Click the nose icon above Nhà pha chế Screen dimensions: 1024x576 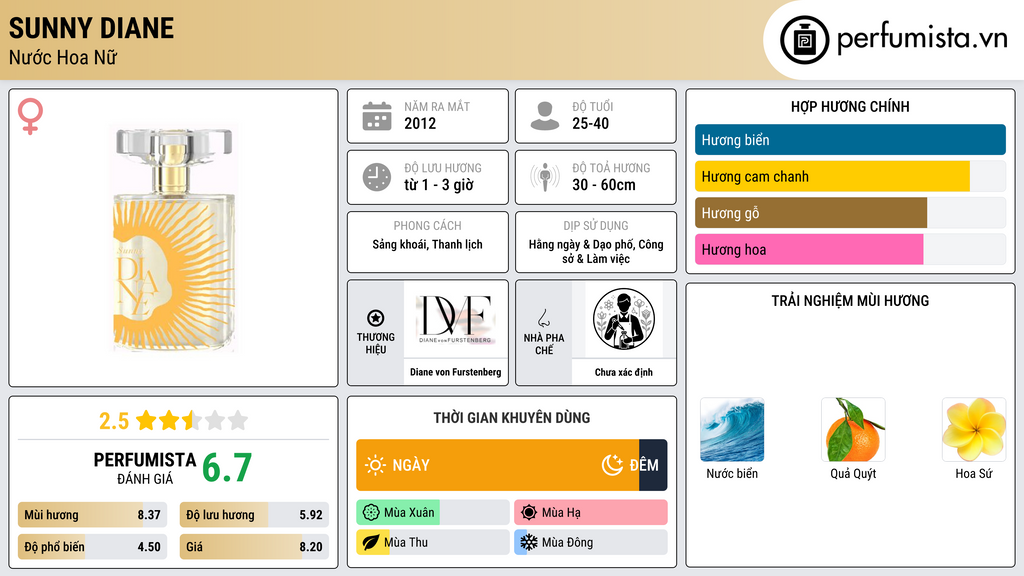point(543,318)
